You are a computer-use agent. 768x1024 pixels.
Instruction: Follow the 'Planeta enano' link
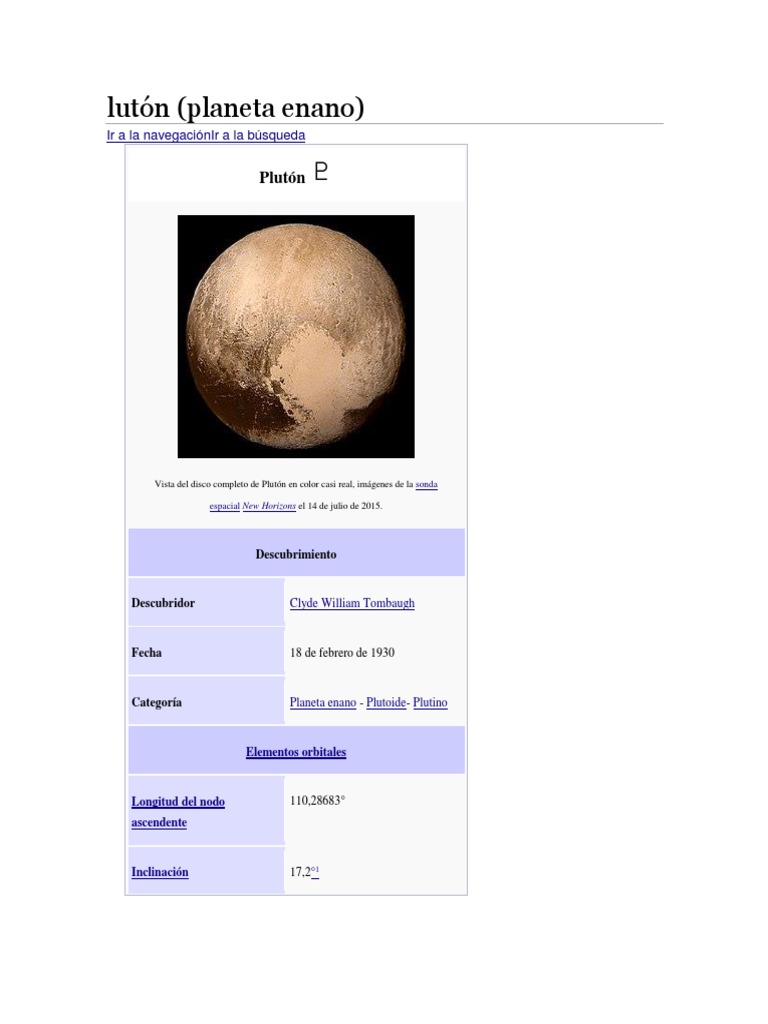tap(323, 702)
